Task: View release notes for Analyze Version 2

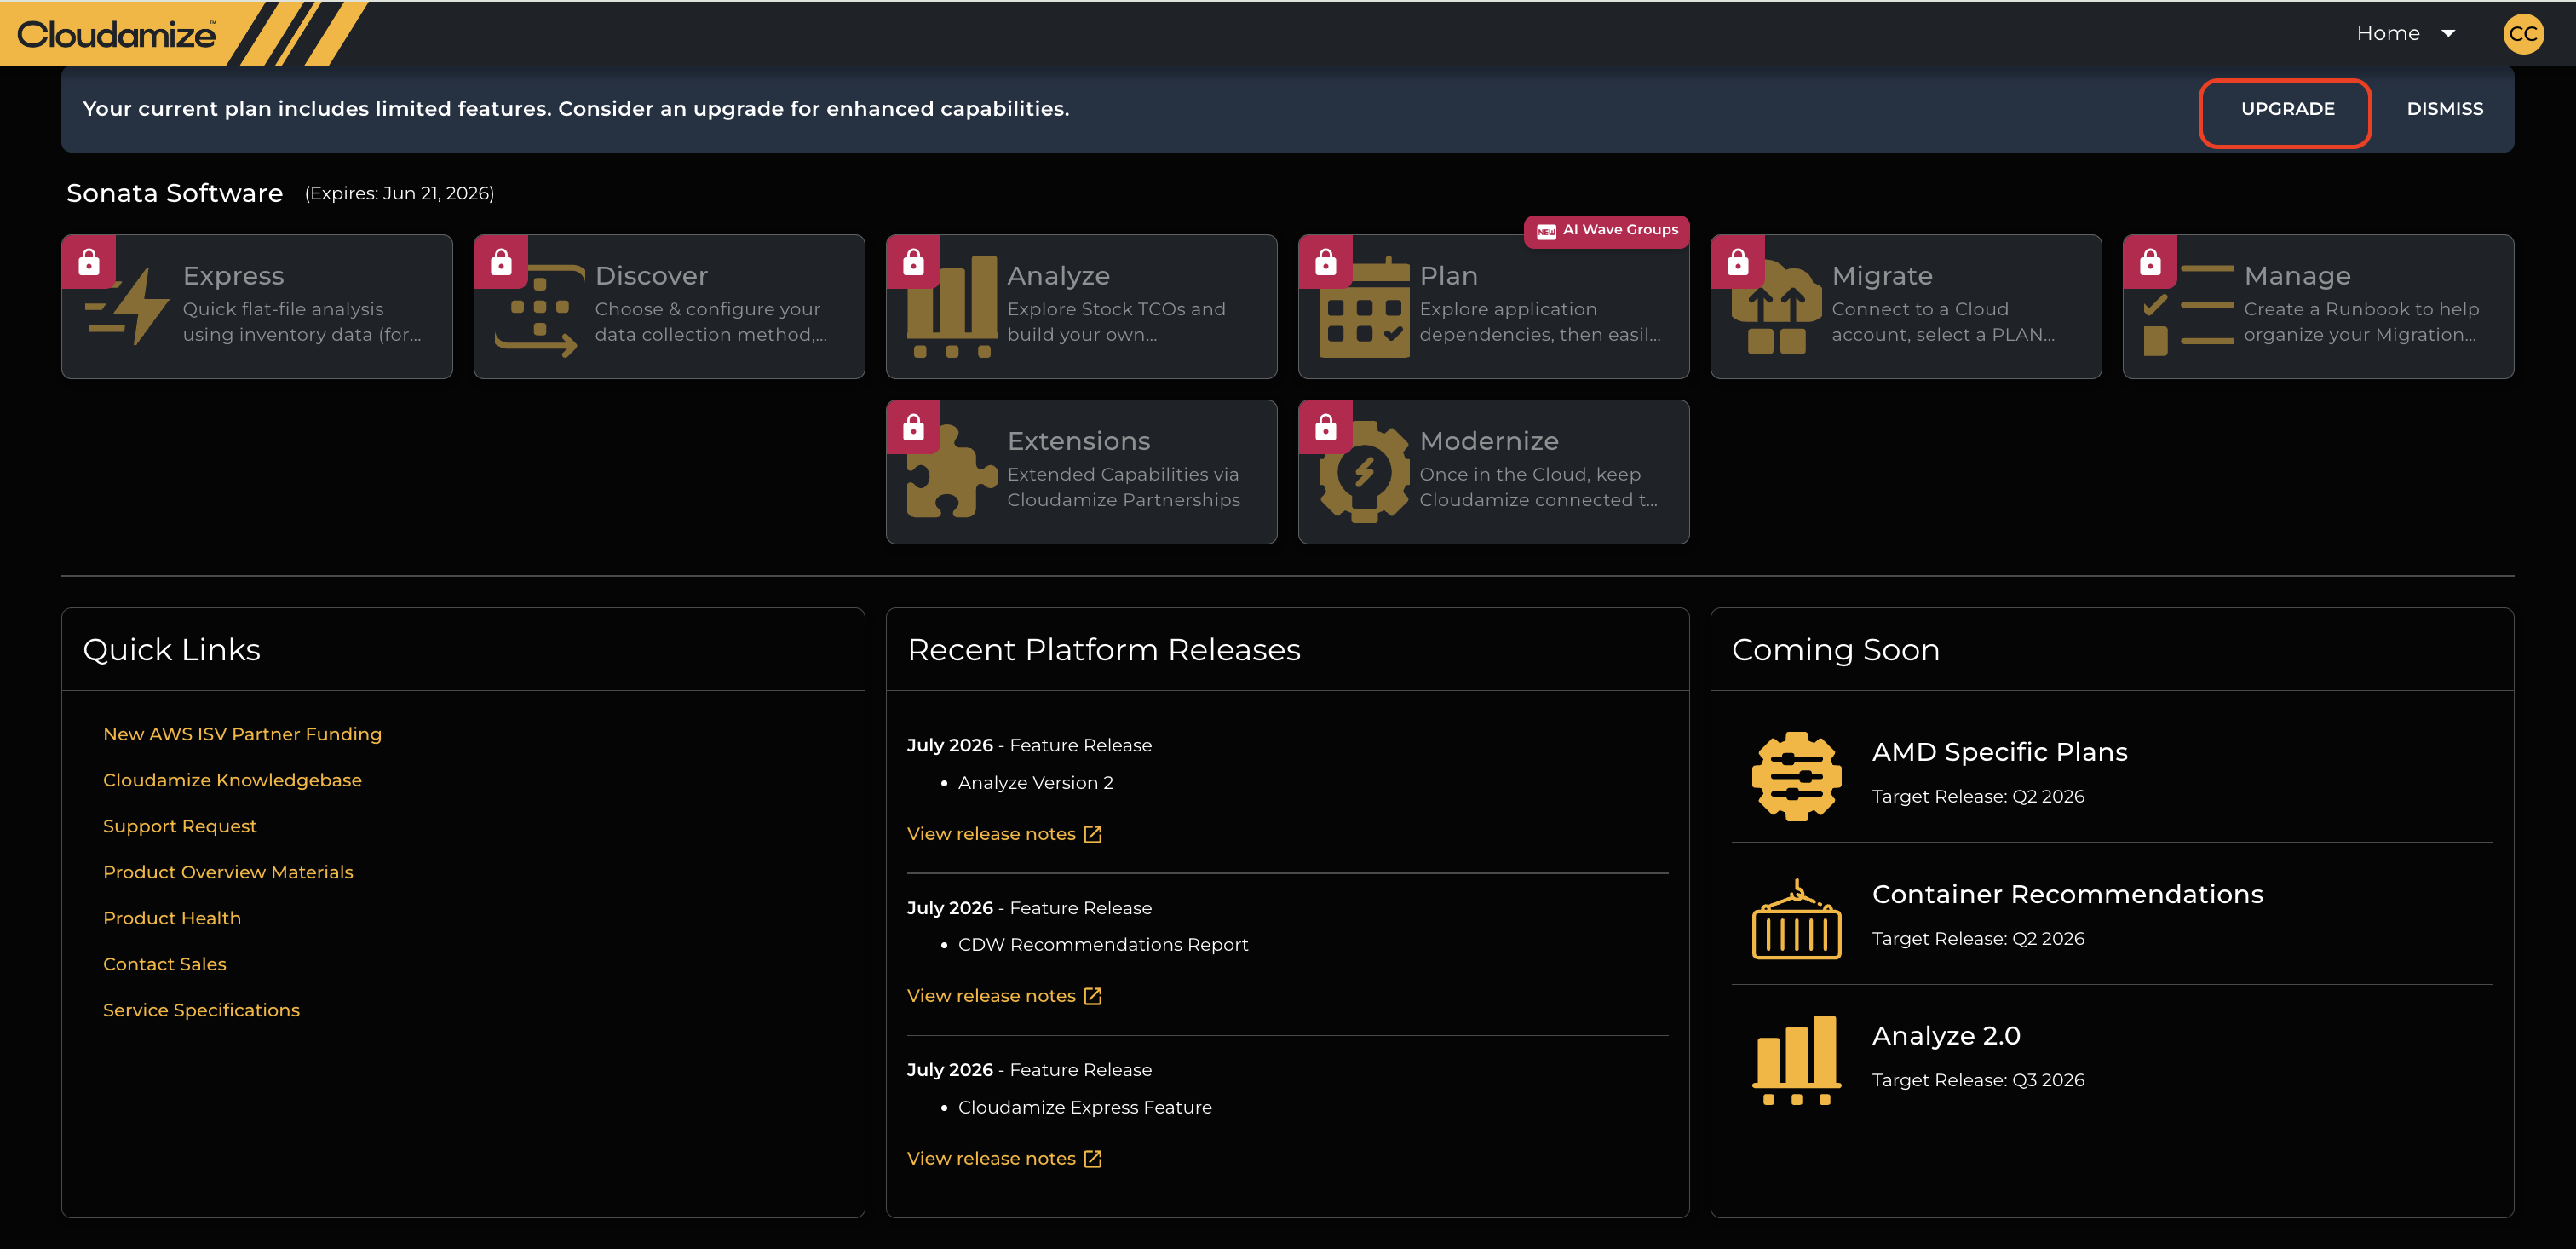Action: (991, 834)
